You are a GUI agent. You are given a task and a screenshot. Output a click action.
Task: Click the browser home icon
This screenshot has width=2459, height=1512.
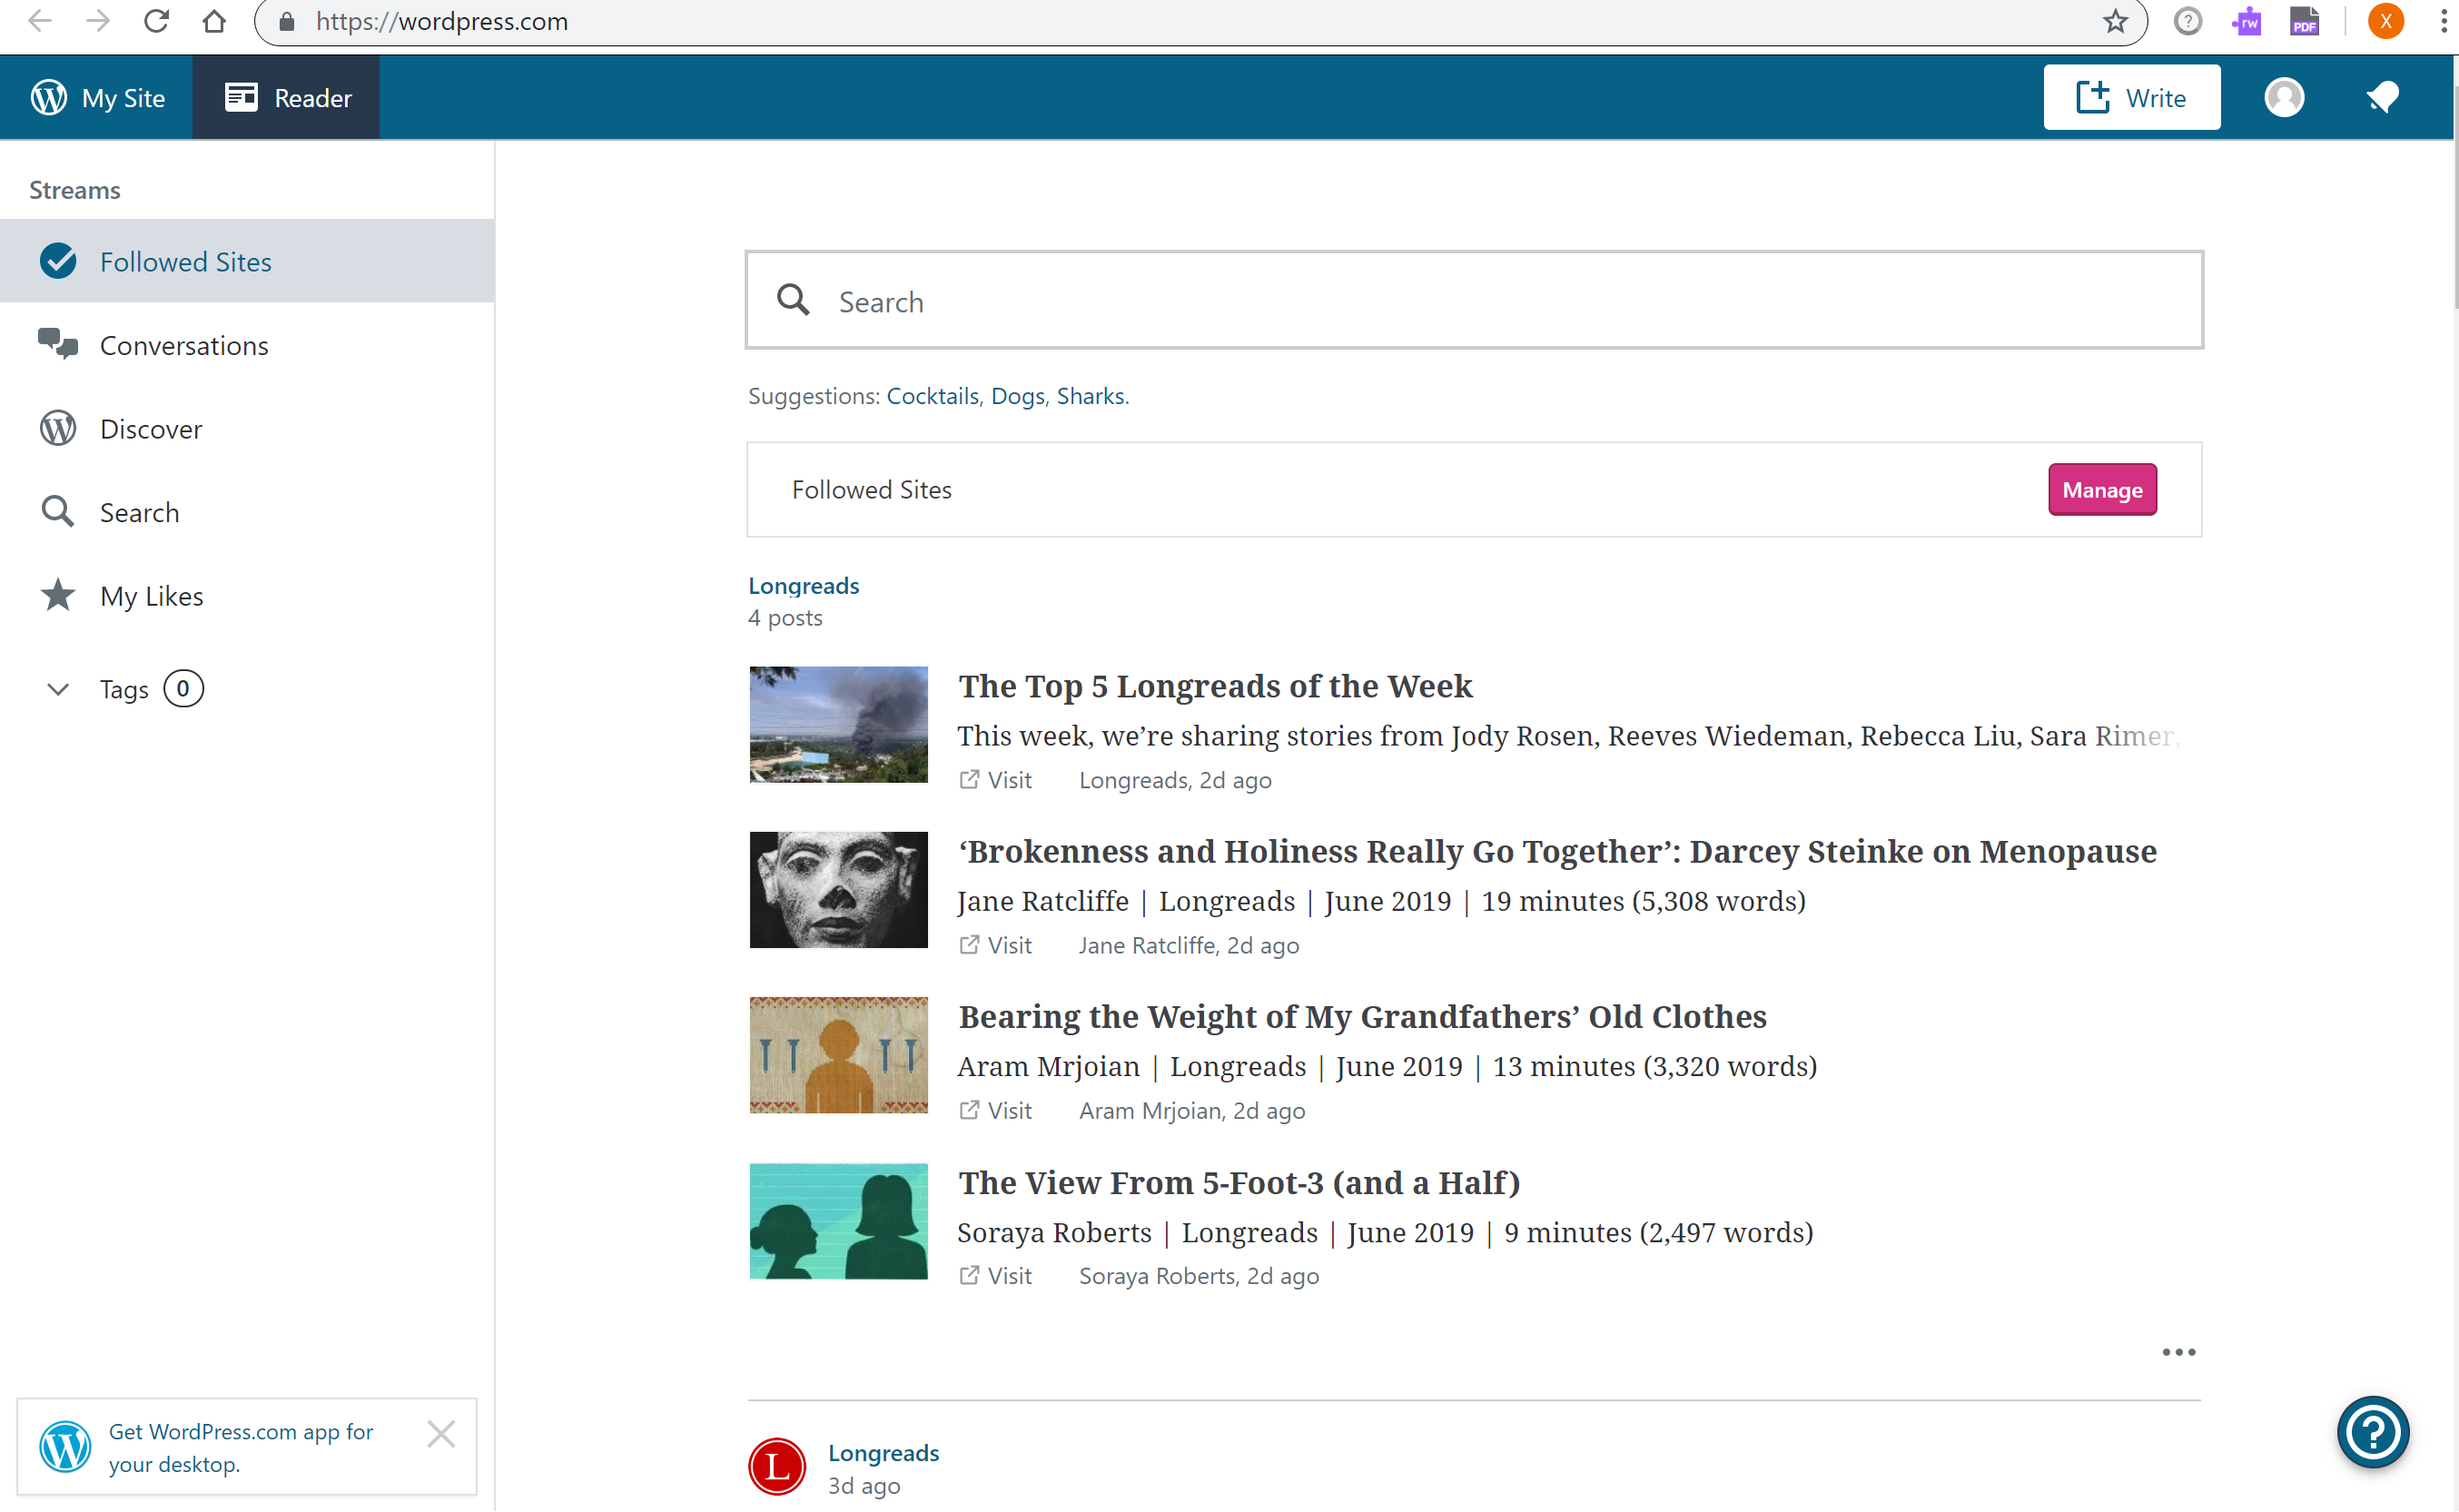[214, 21]
